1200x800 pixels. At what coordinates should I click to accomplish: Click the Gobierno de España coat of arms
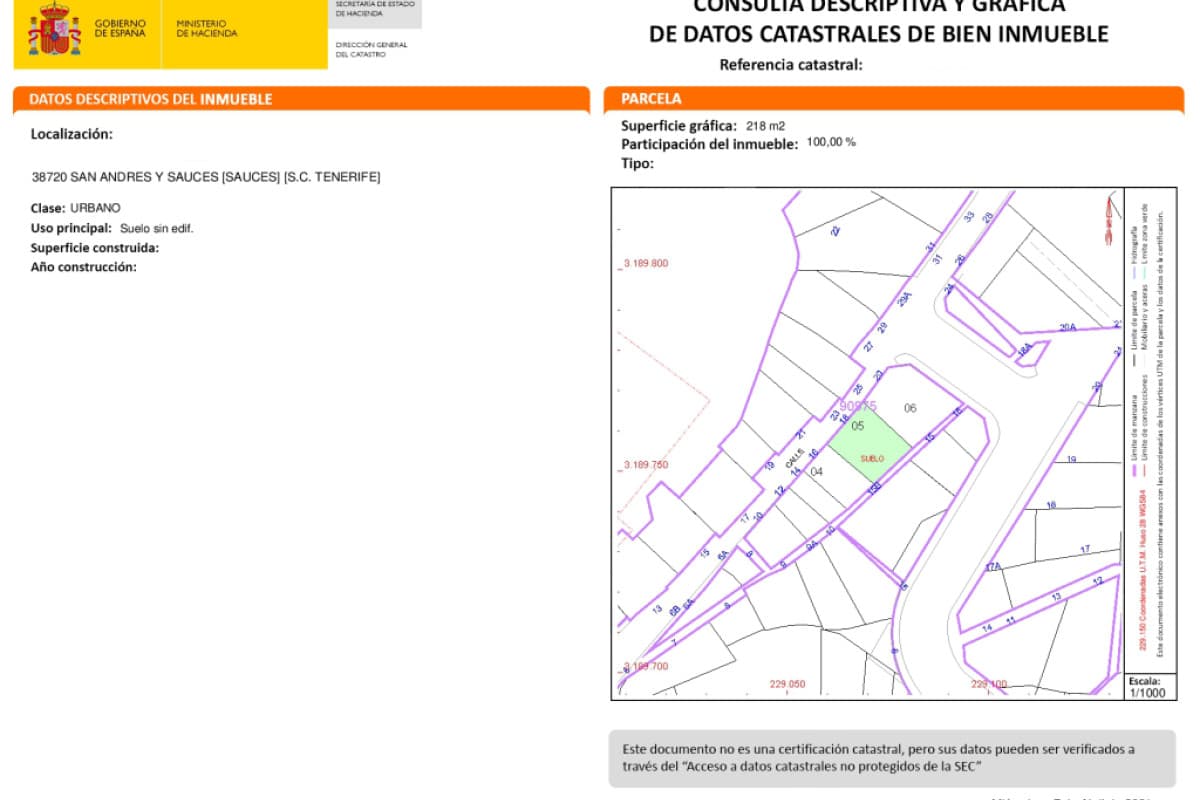pyautogui.click(x=54, y=29)
